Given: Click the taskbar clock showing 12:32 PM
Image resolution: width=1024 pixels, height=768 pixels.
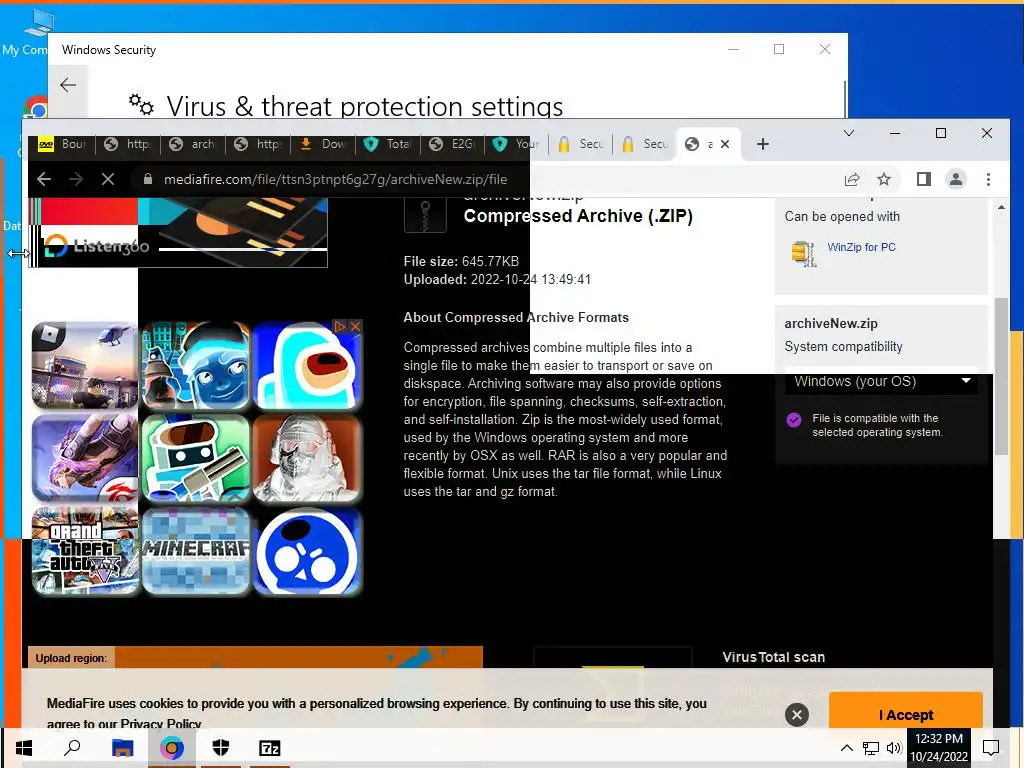Looking at the screenshot, I should [x=938, y=748].
